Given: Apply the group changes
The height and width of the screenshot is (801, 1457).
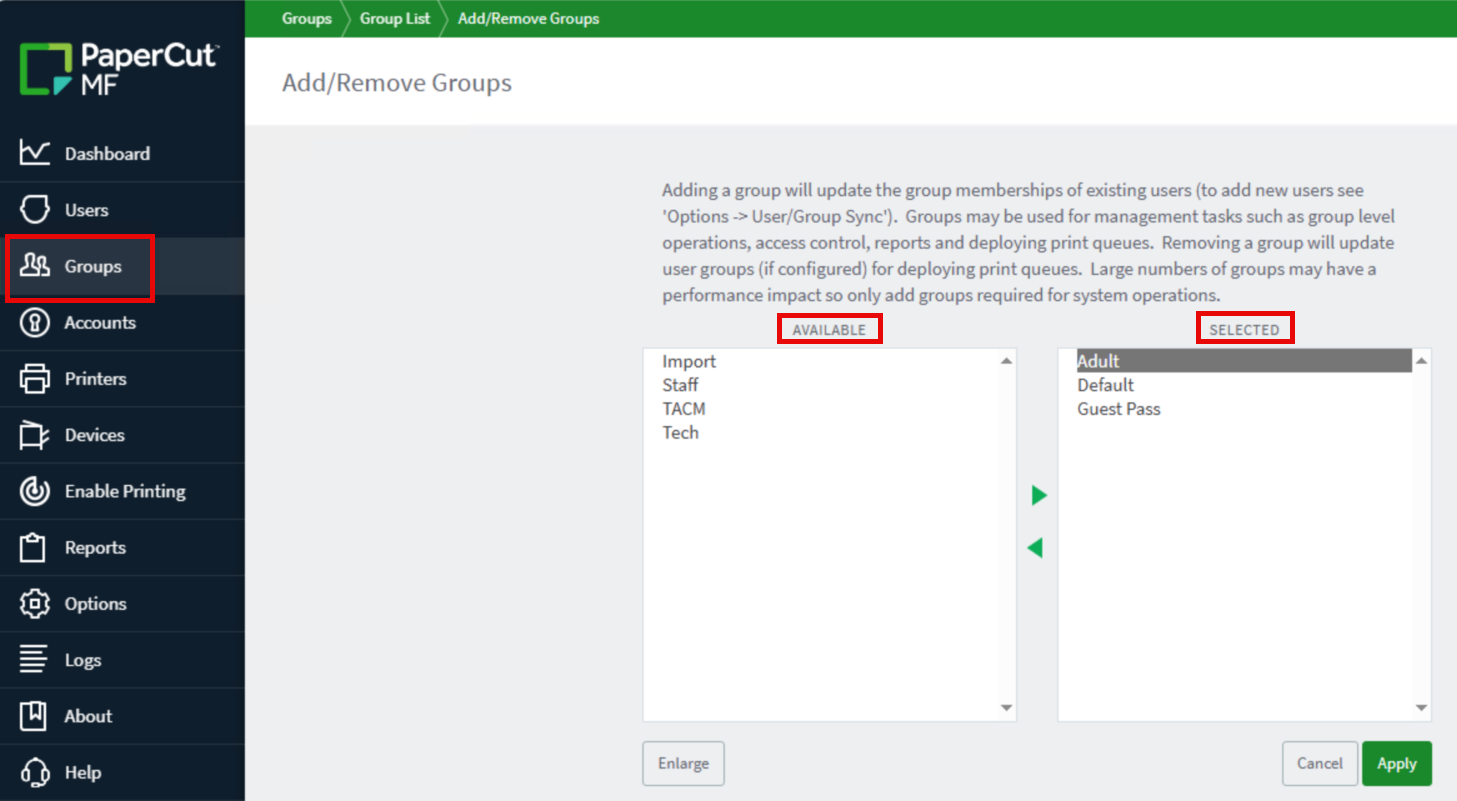Looking at the screenshot, I should click(1397, 763).
